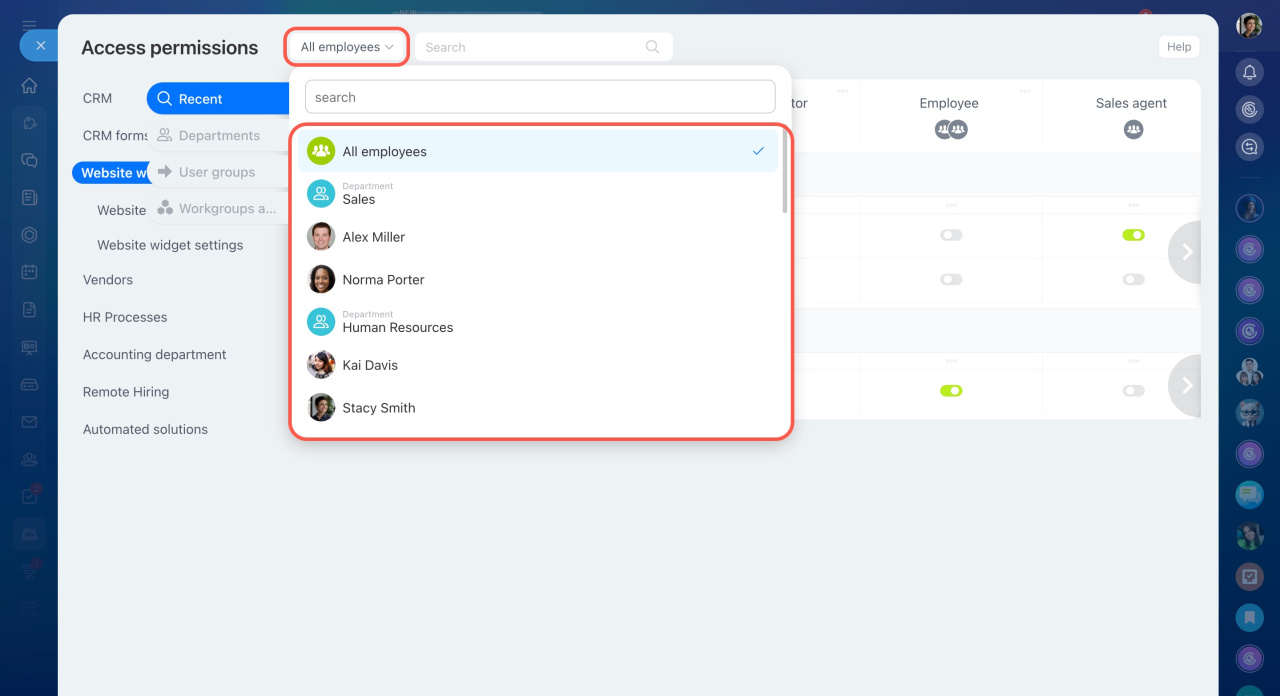1280x696 pixels.
Task: Enable the first Employee column toggle
Action: [x=951, y=235]
